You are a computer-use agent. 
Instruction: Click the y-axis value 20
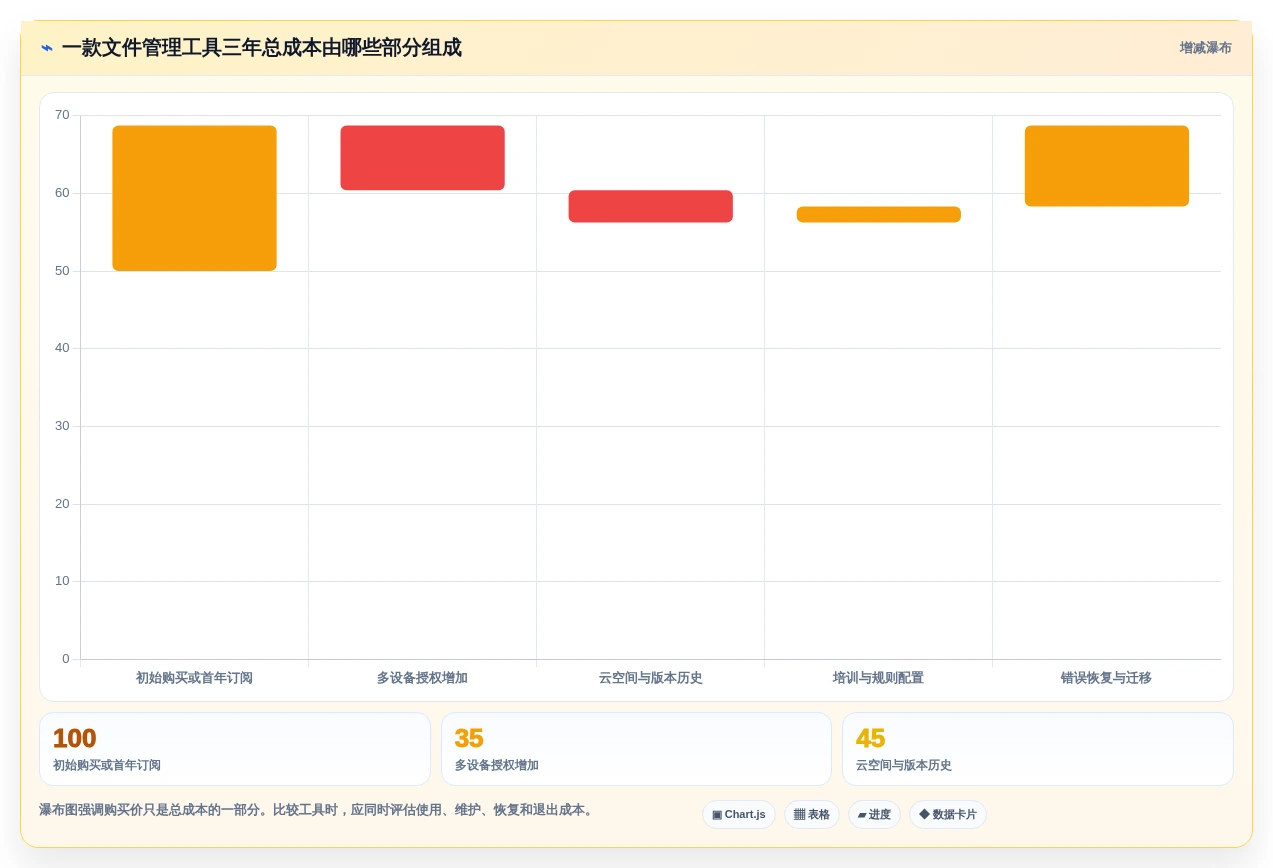coord(62,504)
